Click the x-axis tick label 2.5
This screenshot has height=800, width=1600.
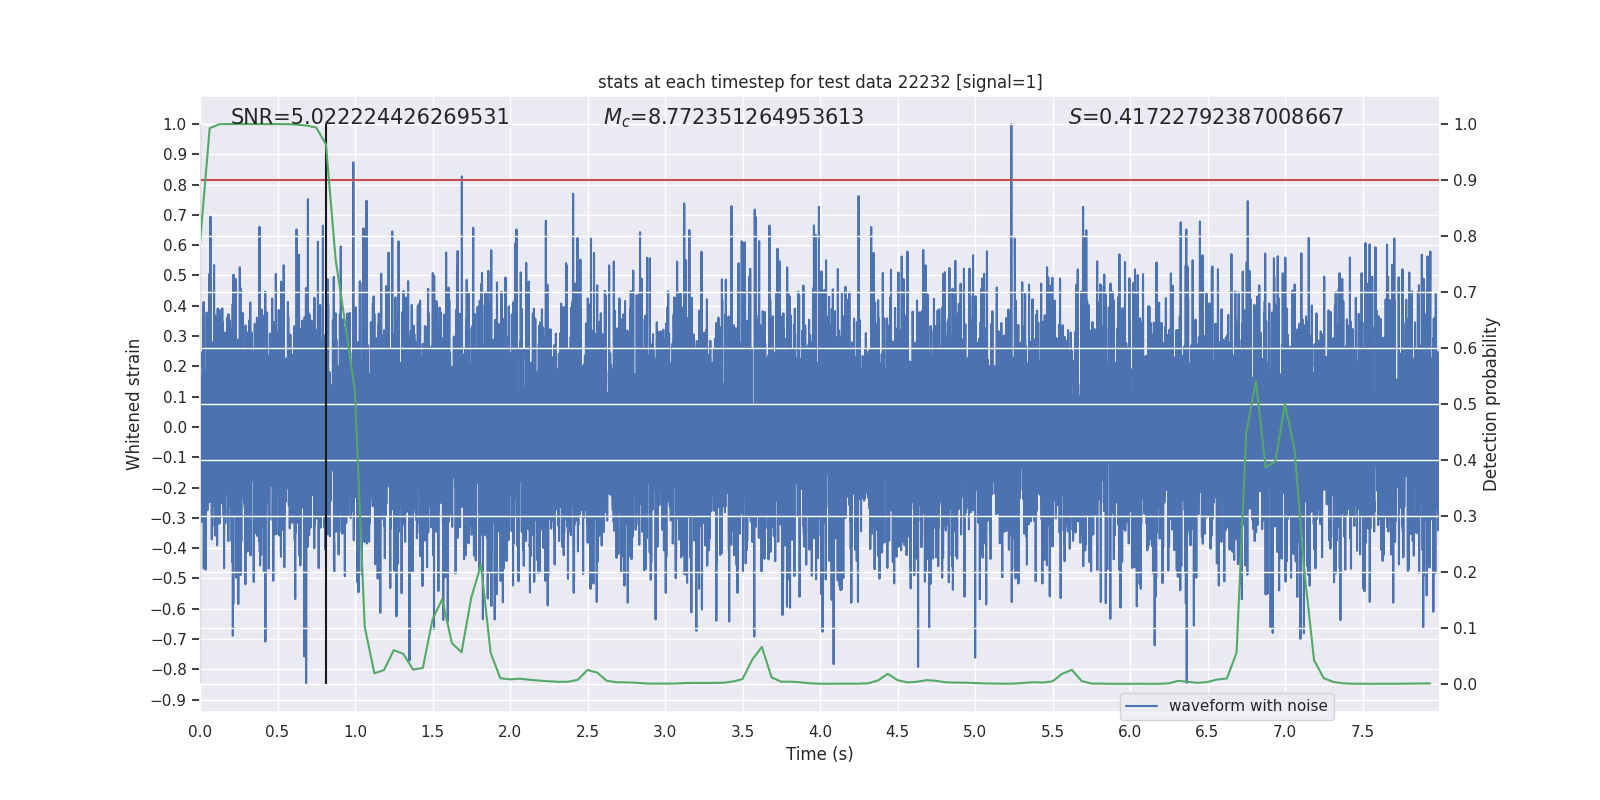588,731
